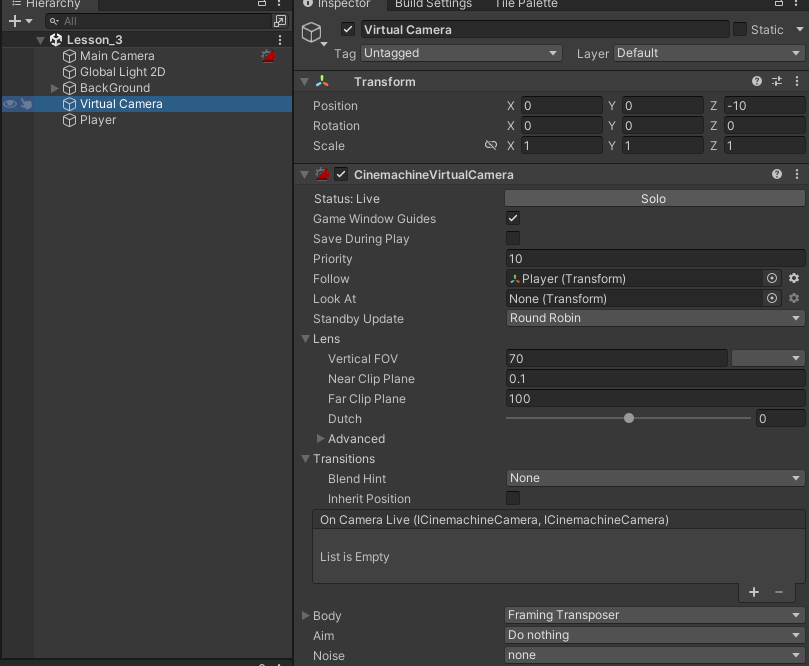Open Lesson_3 scene options kebab menu
Image resolution: width=809 pixels, height=666 pixels.
pos(280,40)
